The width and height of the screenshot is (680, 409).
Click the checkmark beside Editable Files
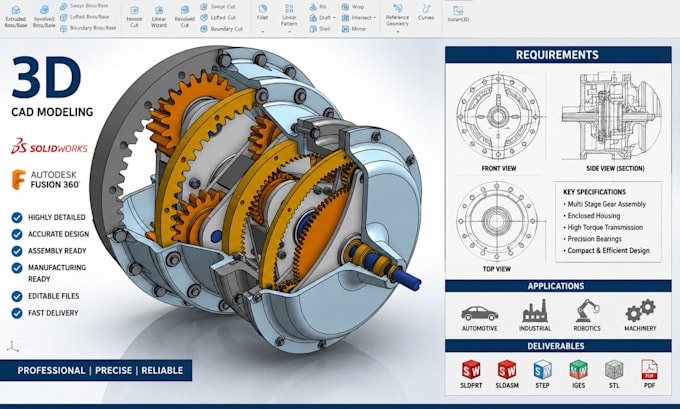click(x=17, y=296)
